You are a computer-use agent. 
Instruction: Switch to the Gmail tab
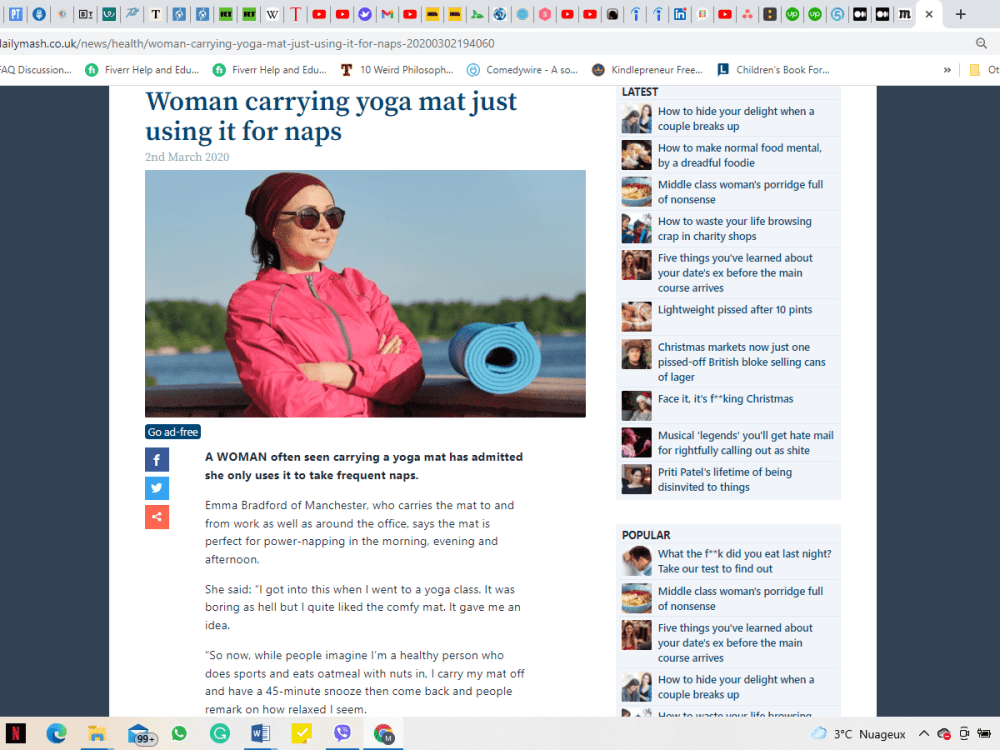387,14
